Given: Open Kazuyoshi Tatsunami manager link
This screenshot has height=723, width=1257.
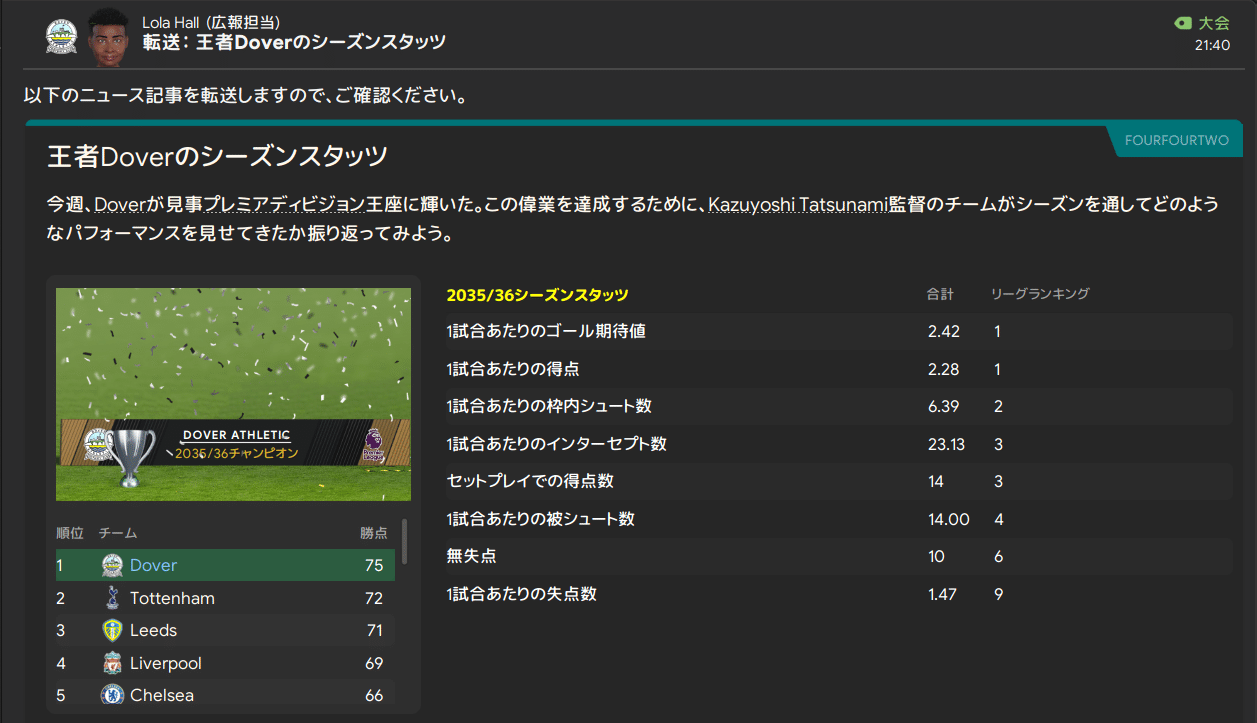Looking at the screenshot, I should coord(797,205).
